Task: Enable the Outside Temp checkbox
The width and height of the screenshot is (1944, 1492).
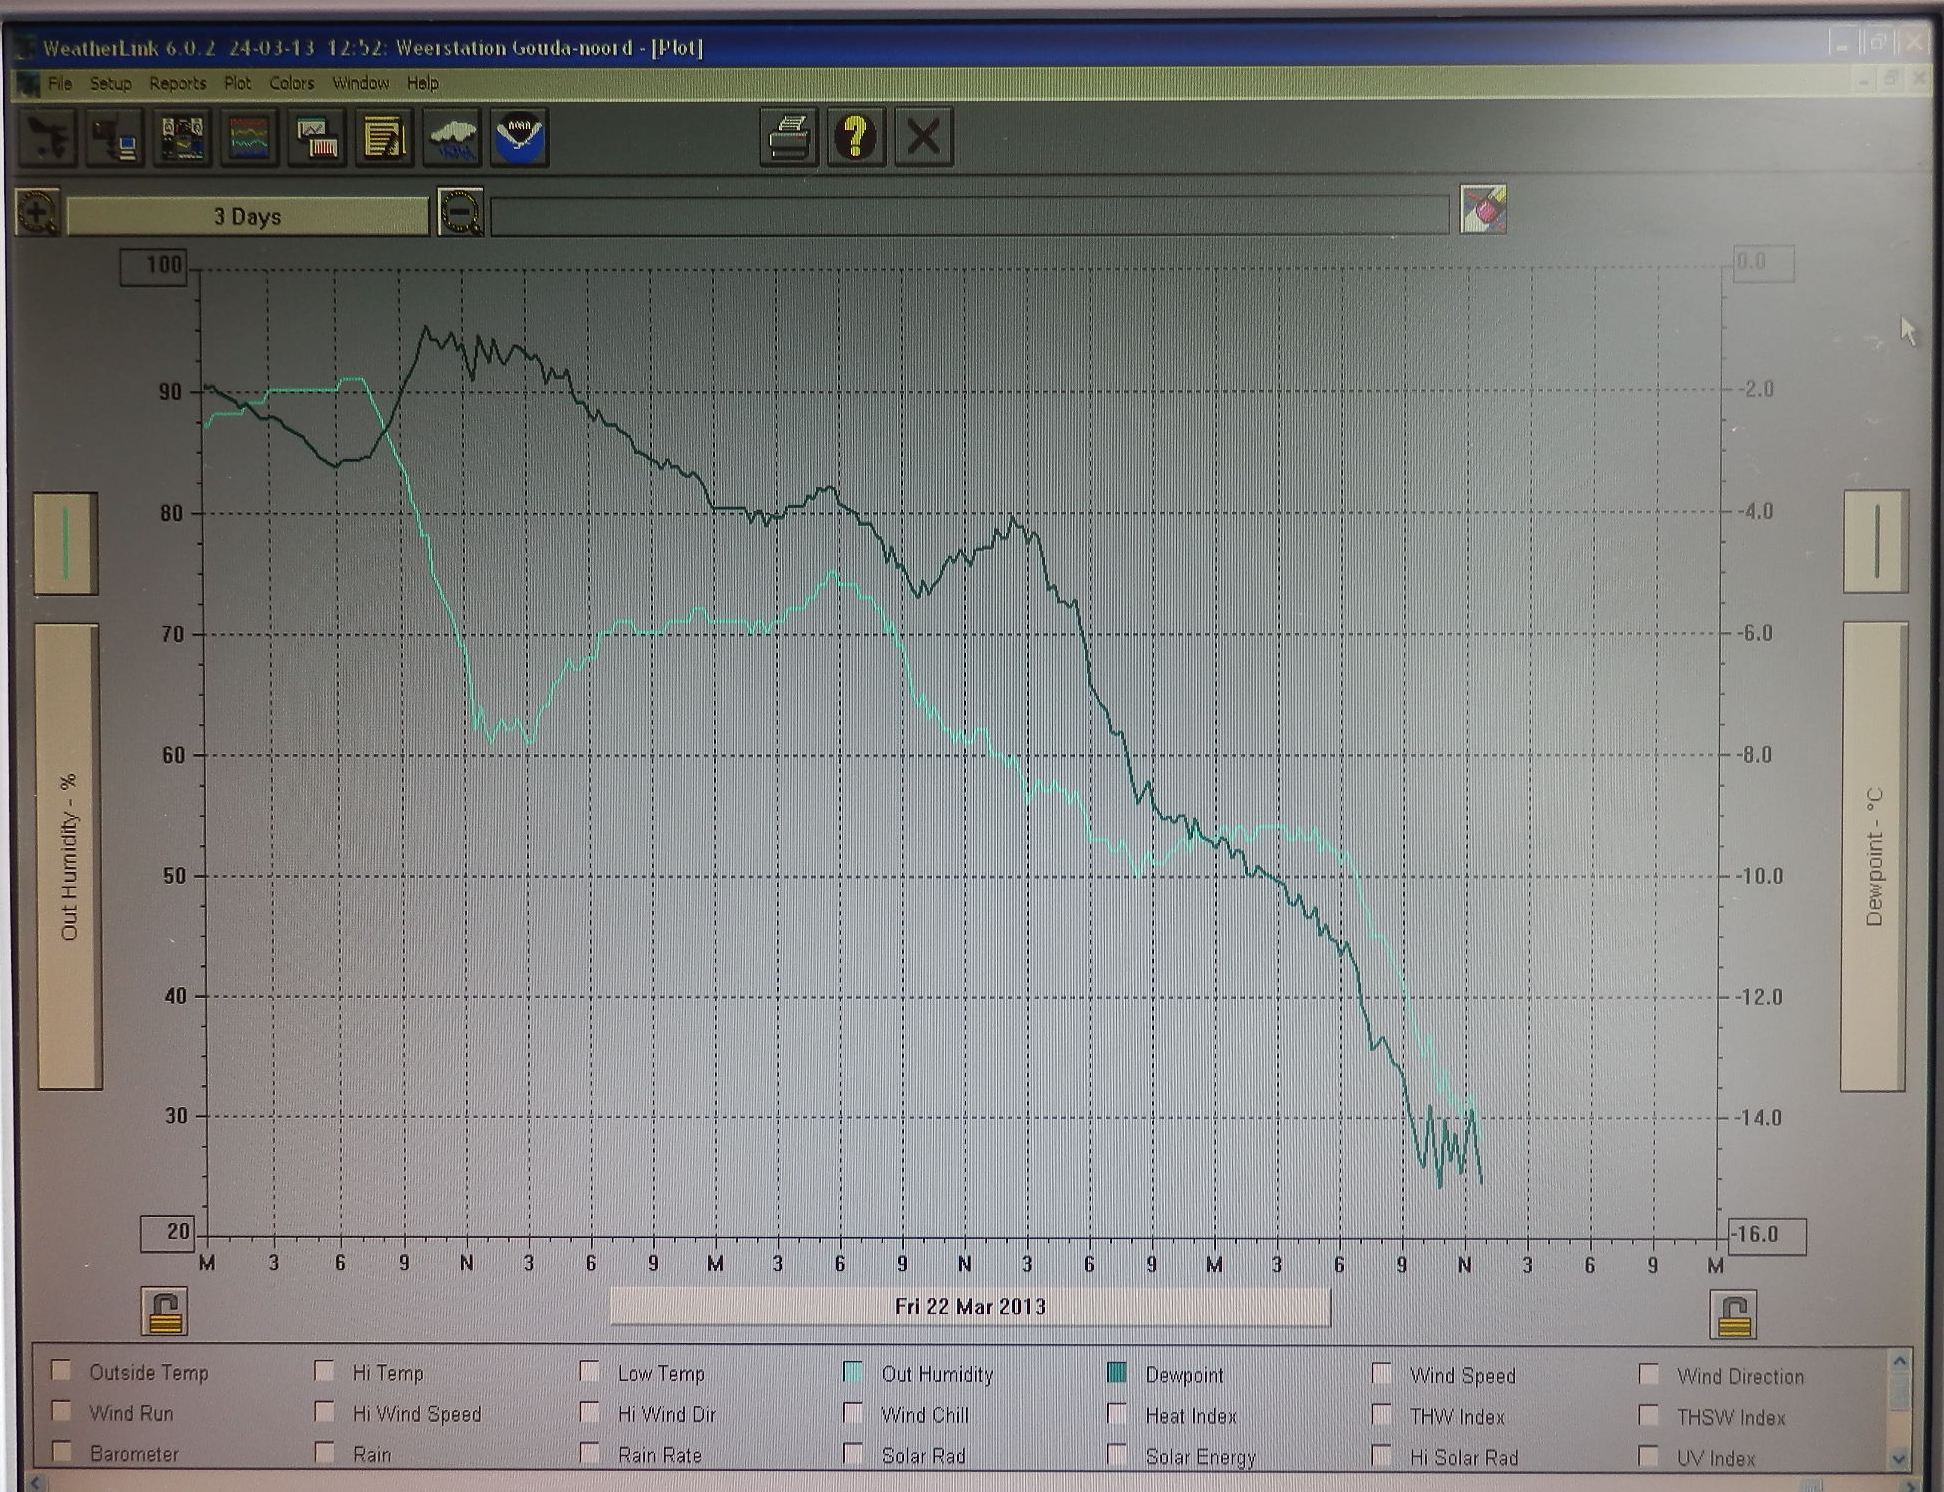Action: (x=62, y=1370)
